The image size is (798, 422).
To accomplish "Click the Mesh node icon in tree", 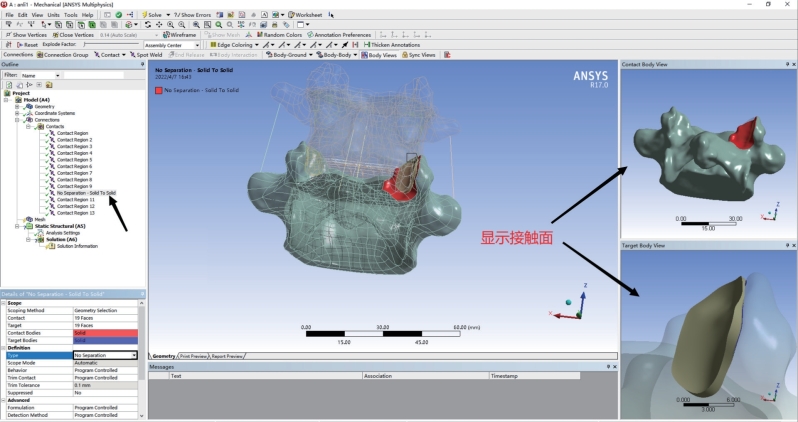I will pos(29,219).
